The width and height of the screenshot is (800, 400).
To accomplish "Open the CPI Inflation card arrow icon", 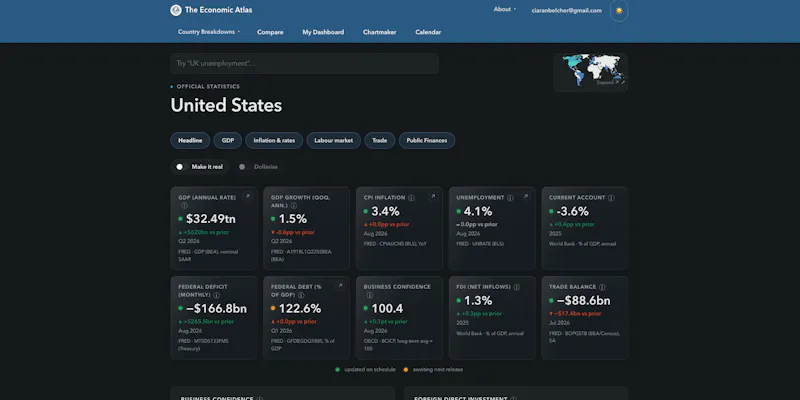I will click(x=433, y=196).
